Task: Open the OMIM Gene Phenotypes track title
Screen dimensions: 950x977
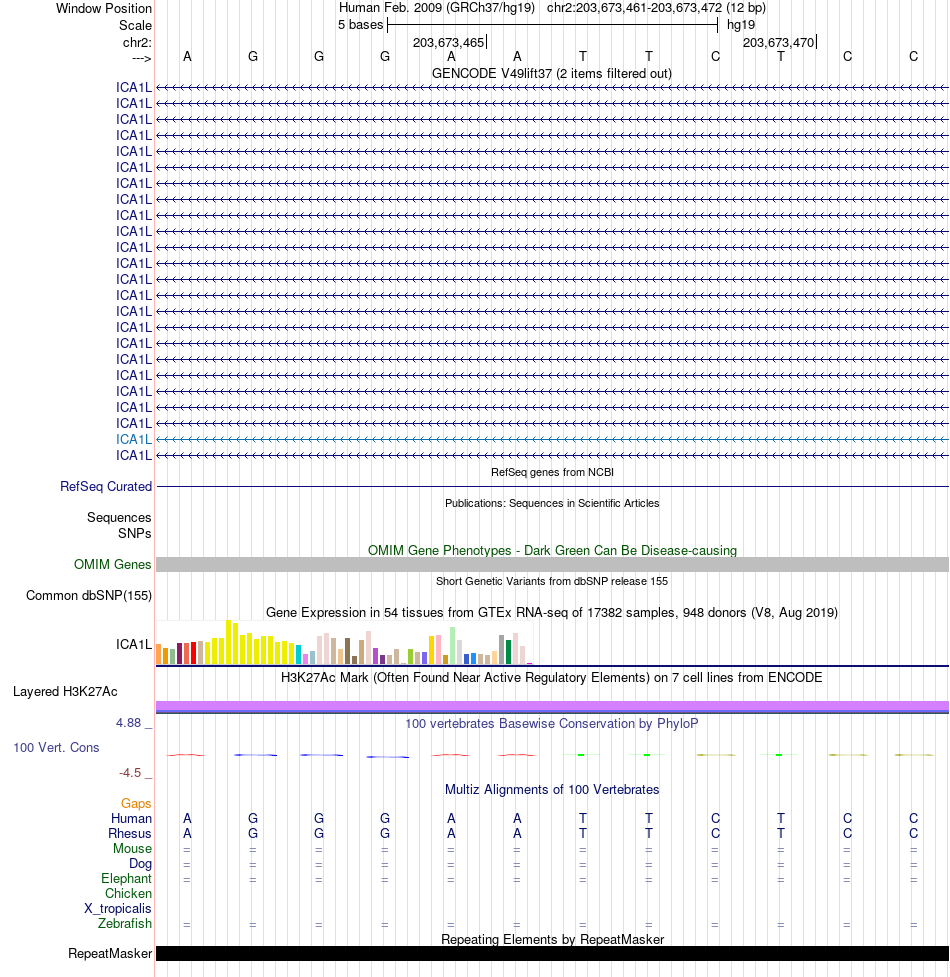Action: pyautogui.click(x=552, y=550)
